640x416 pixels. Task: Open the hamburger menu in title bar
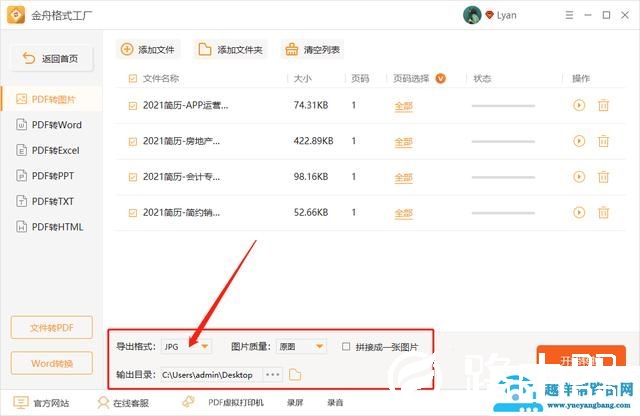569,15
